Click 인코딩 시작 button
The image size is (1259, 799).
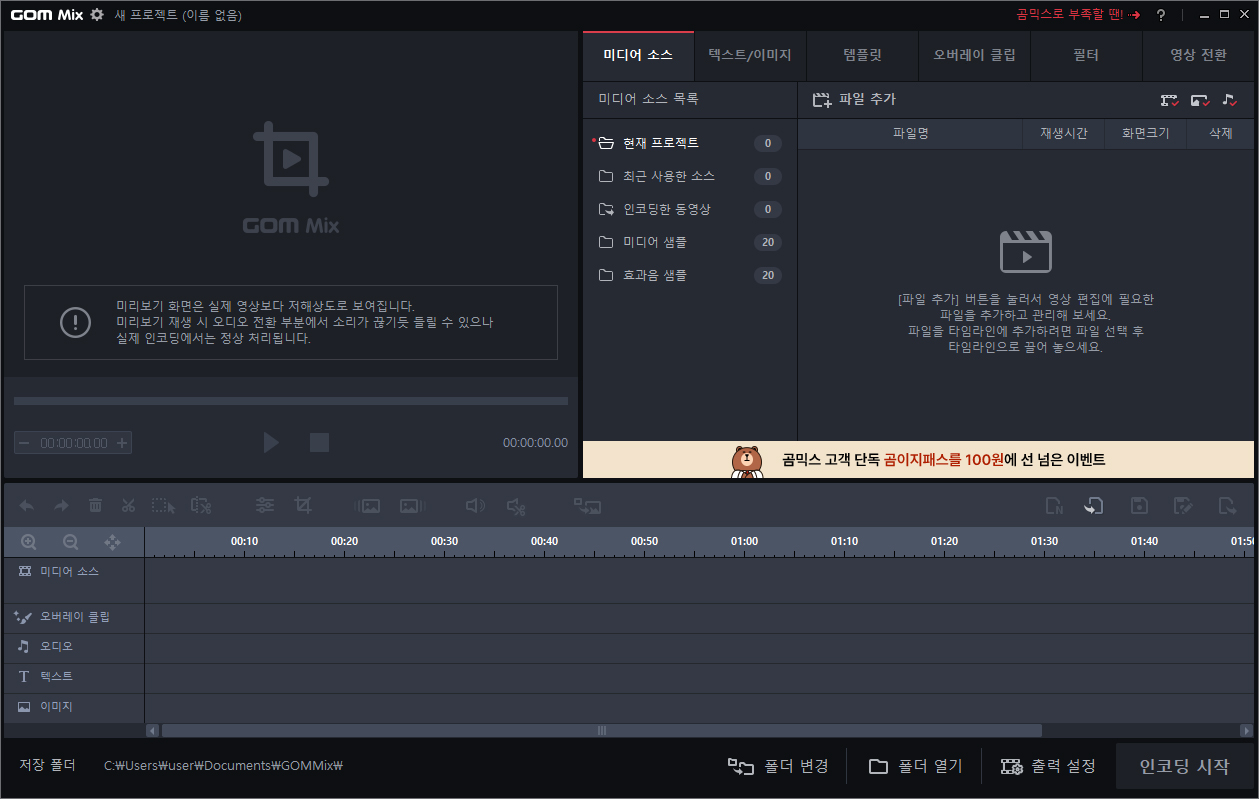1185,767
